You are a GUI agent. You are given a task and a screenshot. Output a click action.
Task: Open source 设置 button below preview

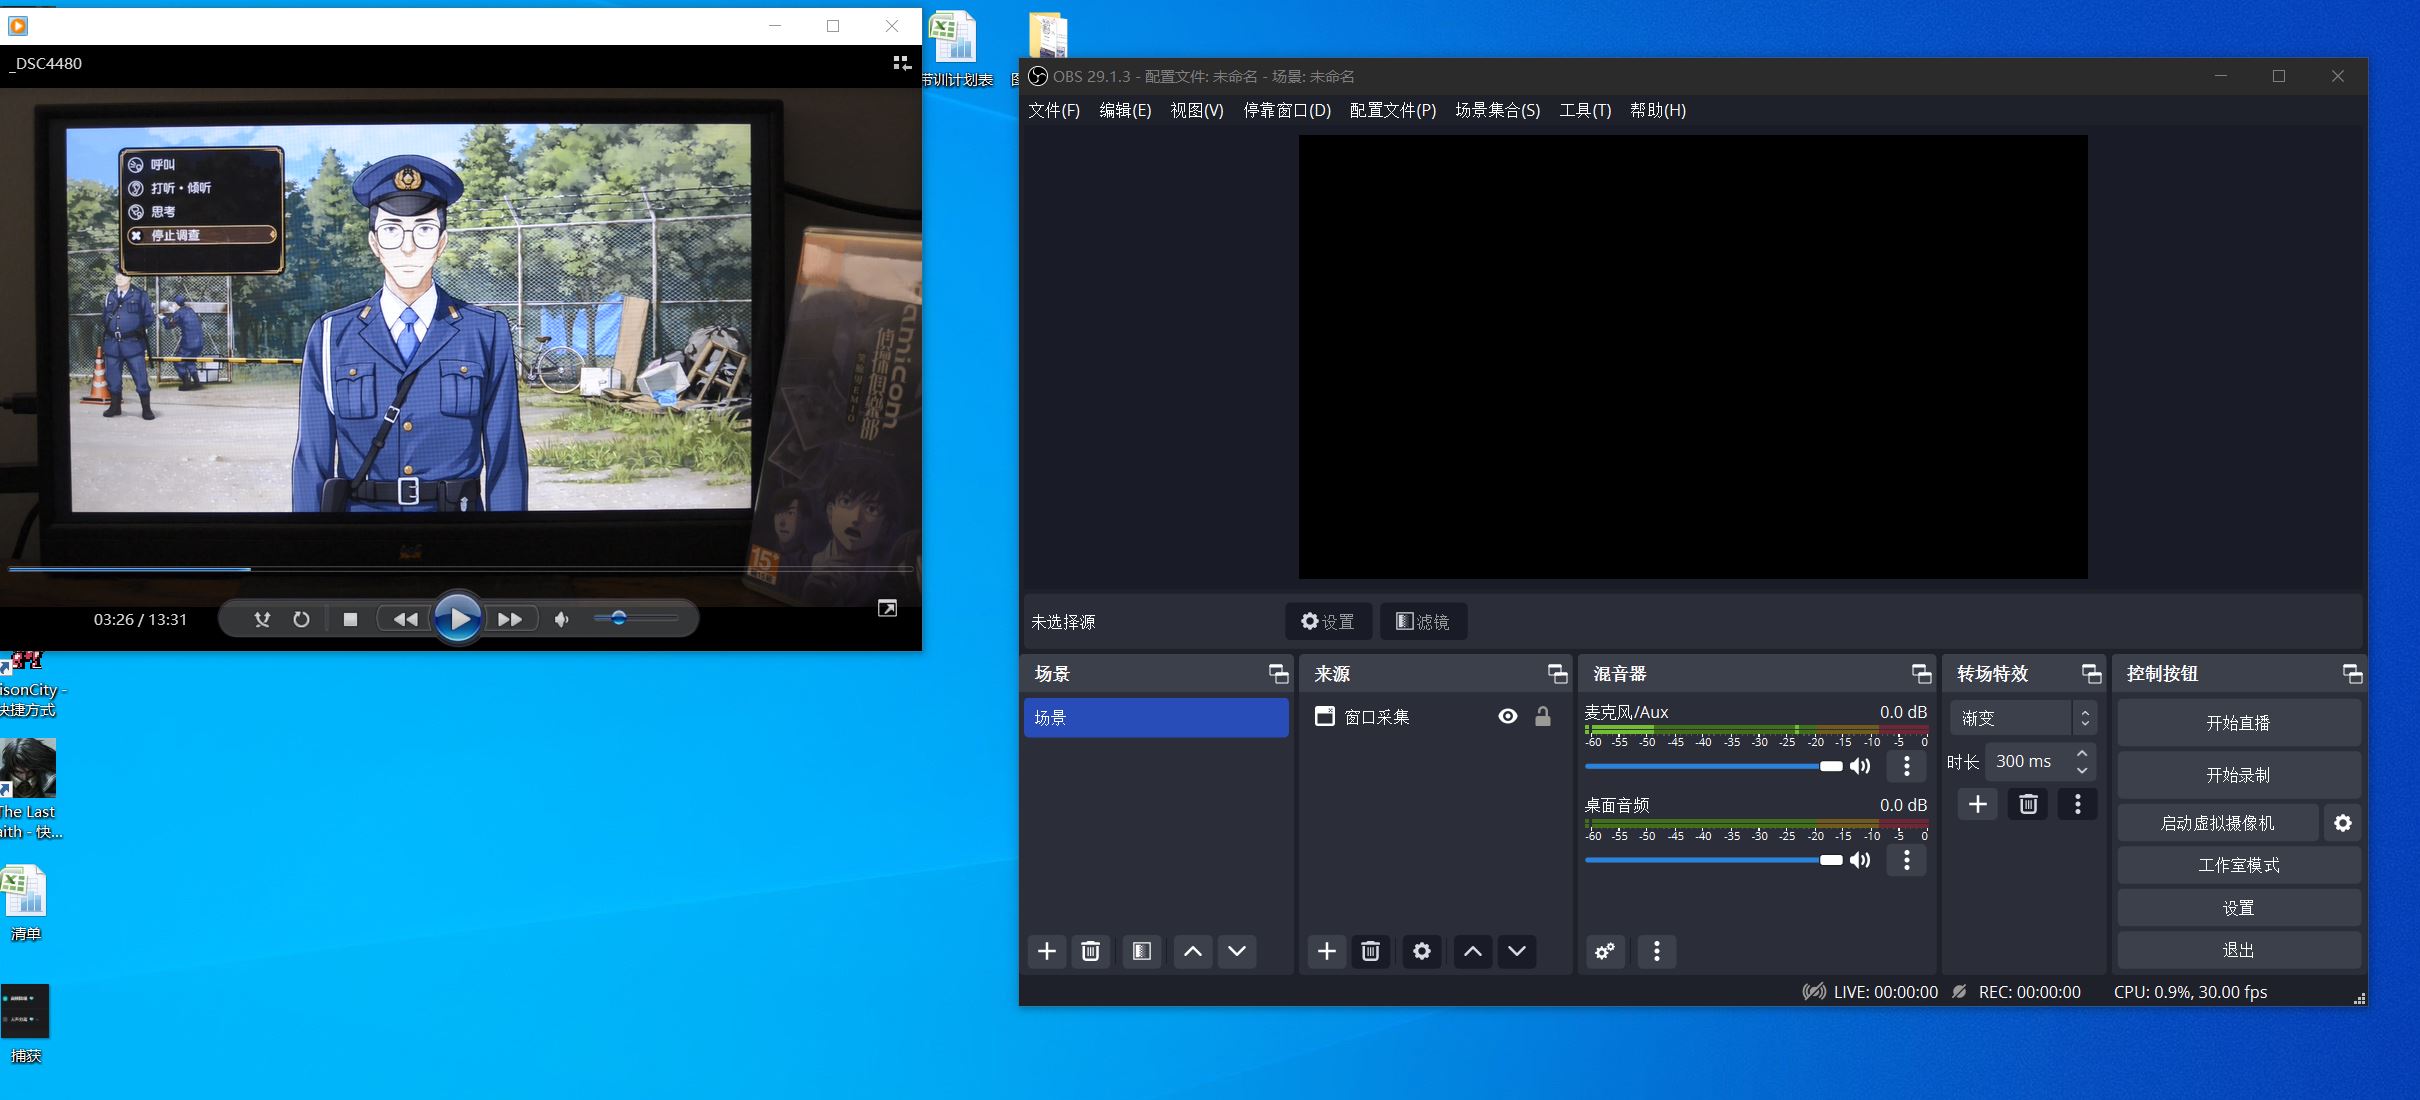point(1328,621)
